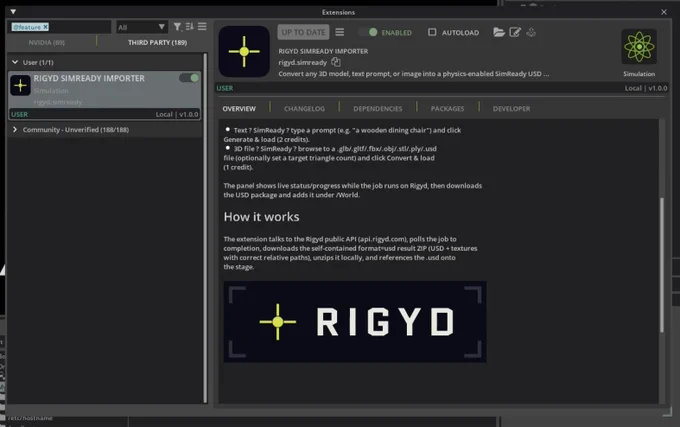Open the CHANGELOG tab
The image size is (680, 427).
(304, 109)
